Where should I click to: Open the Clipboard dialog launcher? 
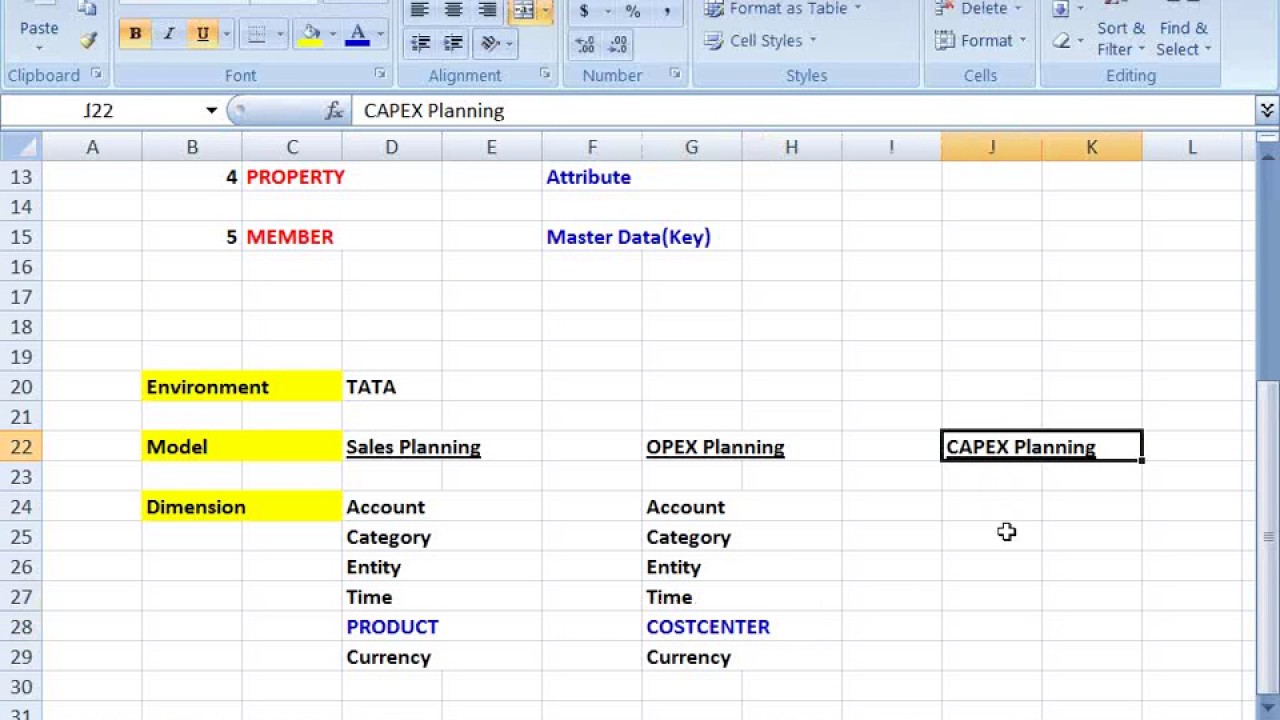pos(96,74)
